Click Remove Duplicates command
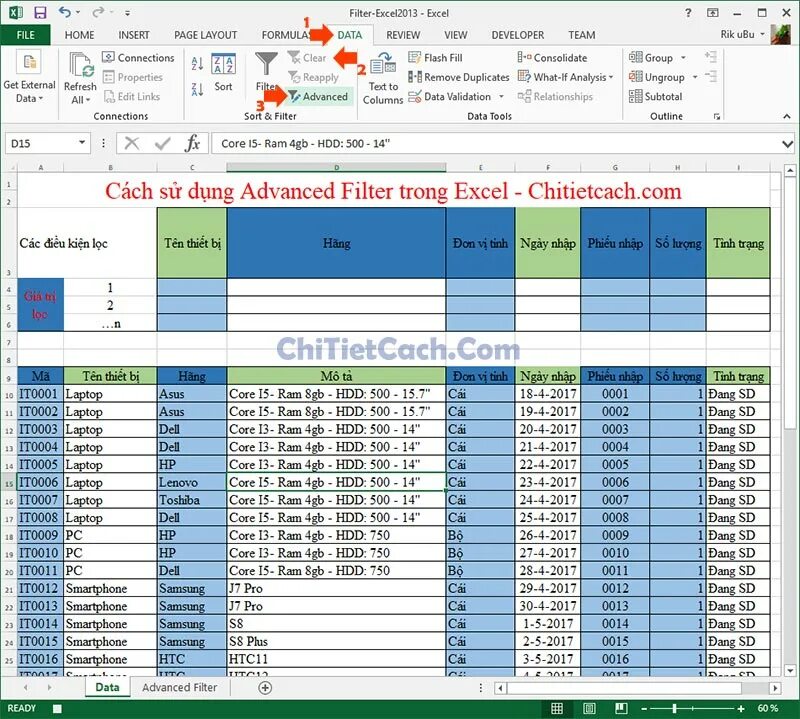The height and width of the screenshot is (719, 800). tap(459, 77)
